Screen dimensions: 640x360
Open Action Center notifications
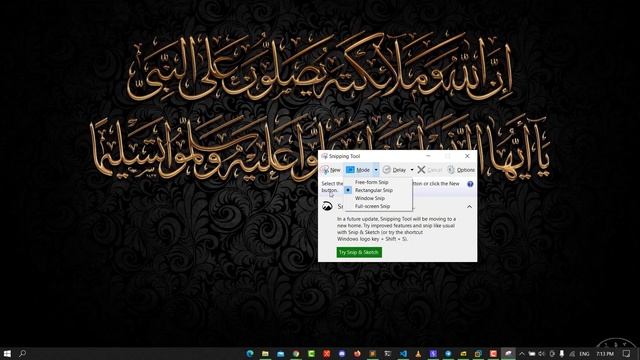tap(627, 354)
